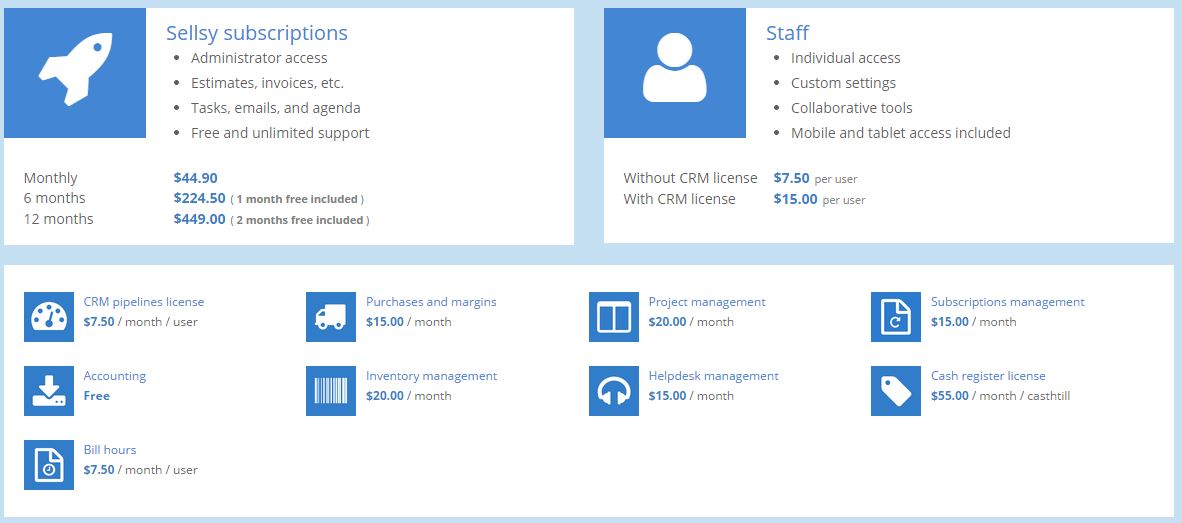Select the Bill hours clock document icon
Screen dimensions: 1182x523
pos(49,465)
